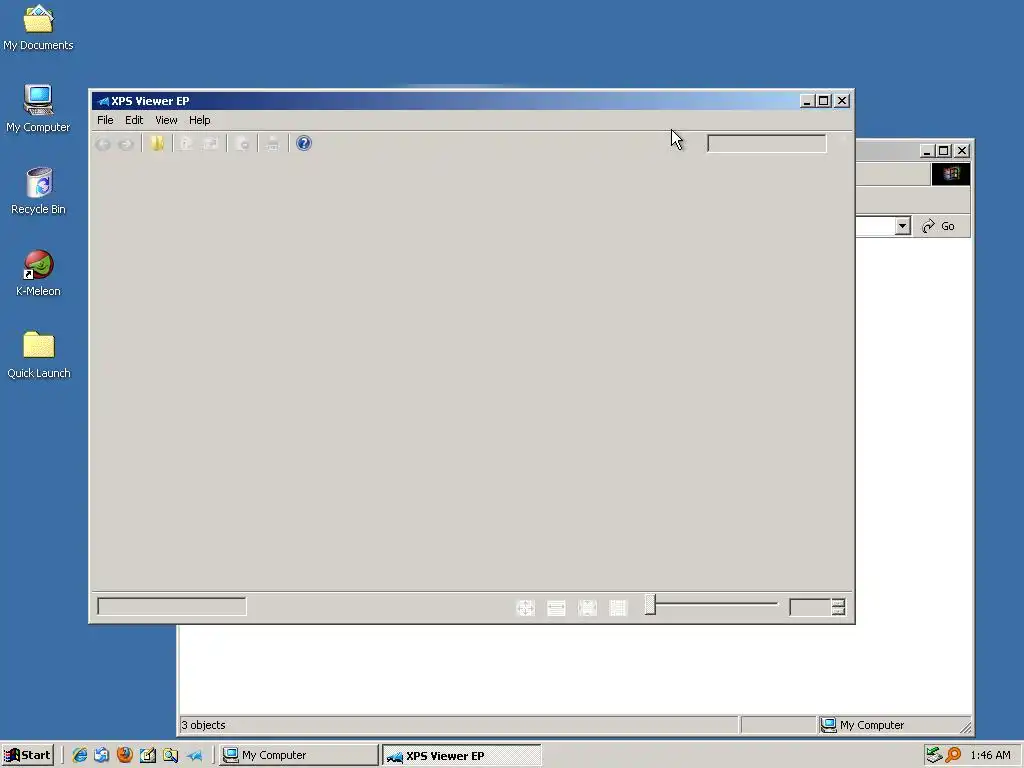Click the XPS Viewer EP taskbar button
This screenshot has width=1024, height=768.
click(461, 756)
